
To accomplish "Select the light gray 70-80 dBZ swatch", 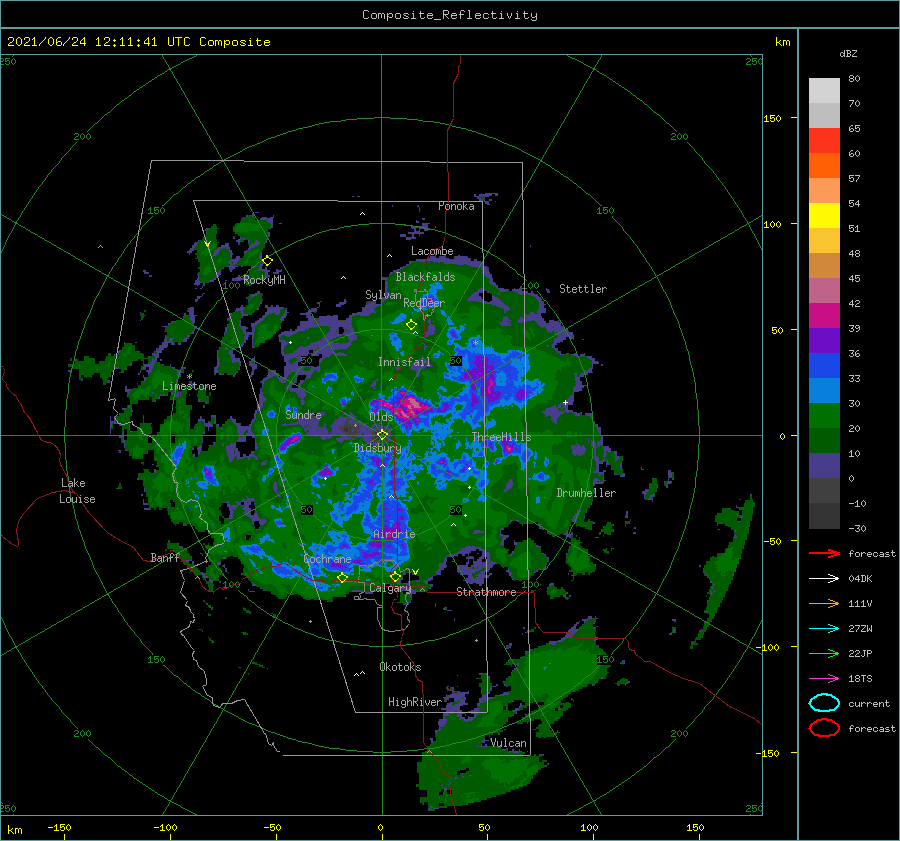I will click(824, 91).
